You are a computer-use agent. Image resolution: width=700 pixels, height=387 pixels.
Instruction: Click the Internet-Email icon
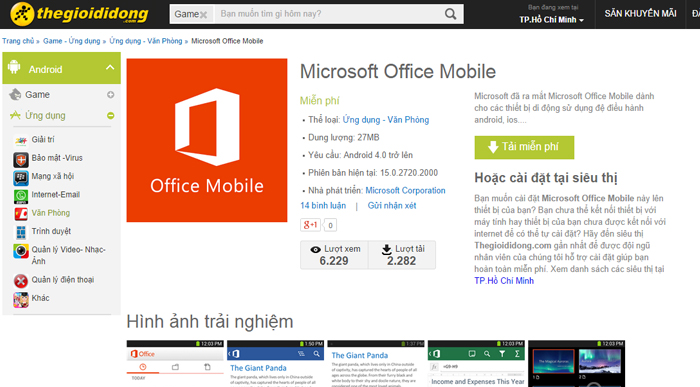pyautogui.click(x=21, y=196)
